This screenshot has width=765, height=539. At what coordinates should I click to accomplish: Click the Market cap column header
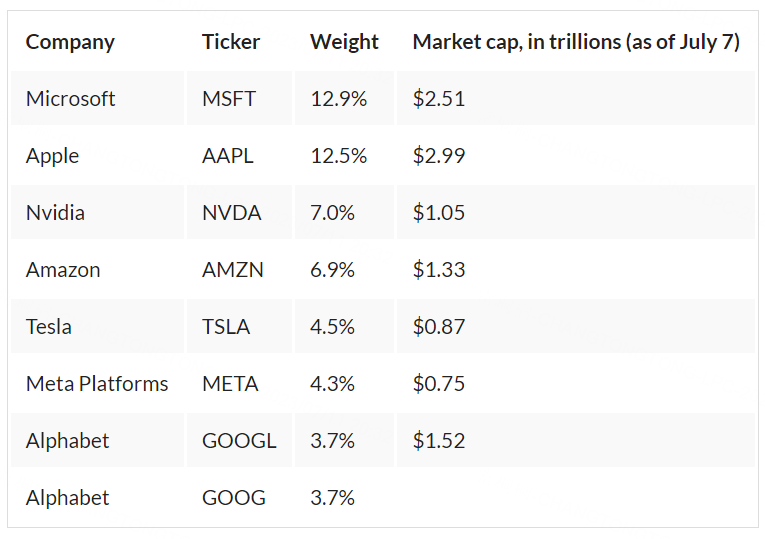coord(575,42)
